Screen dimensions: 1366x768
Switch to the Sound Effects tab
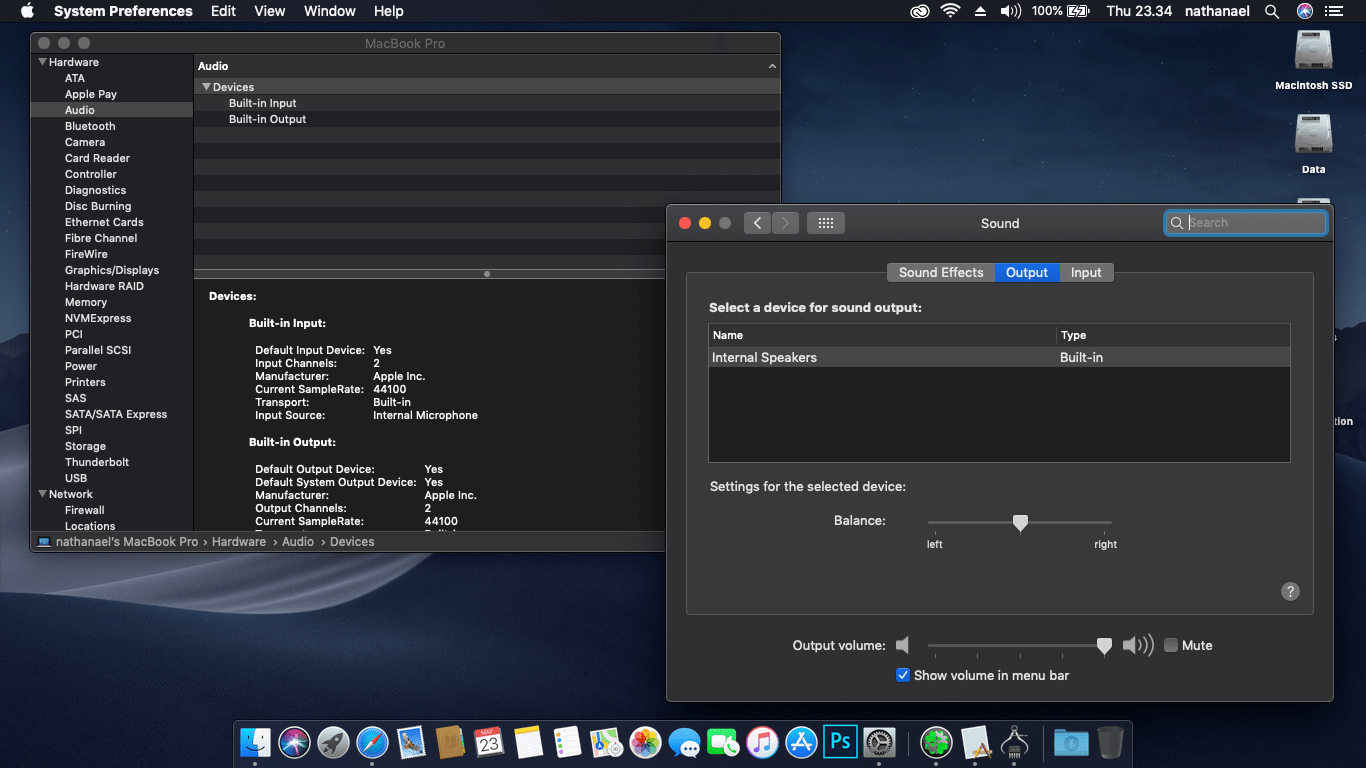(x=940, y=272)
